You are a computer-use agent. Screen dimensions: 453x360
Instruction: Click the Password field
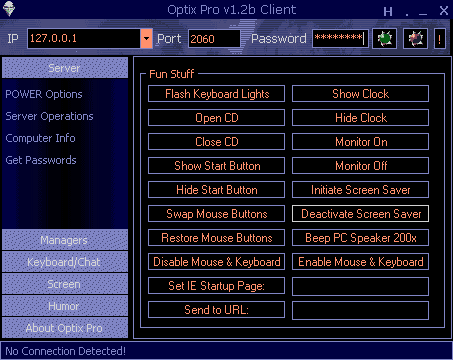340,39
